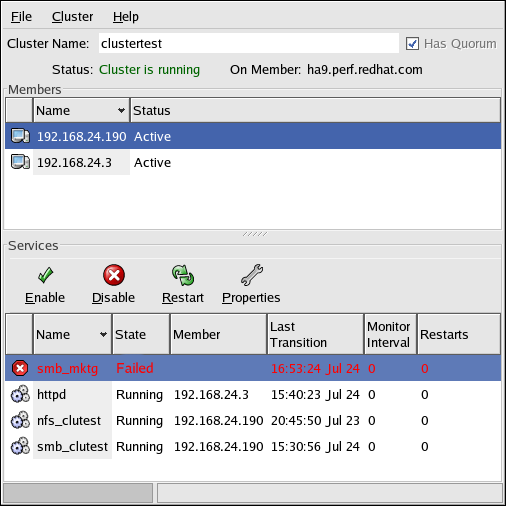Open the Cluster menu
506x506 pixels.
tap(72, 16)
